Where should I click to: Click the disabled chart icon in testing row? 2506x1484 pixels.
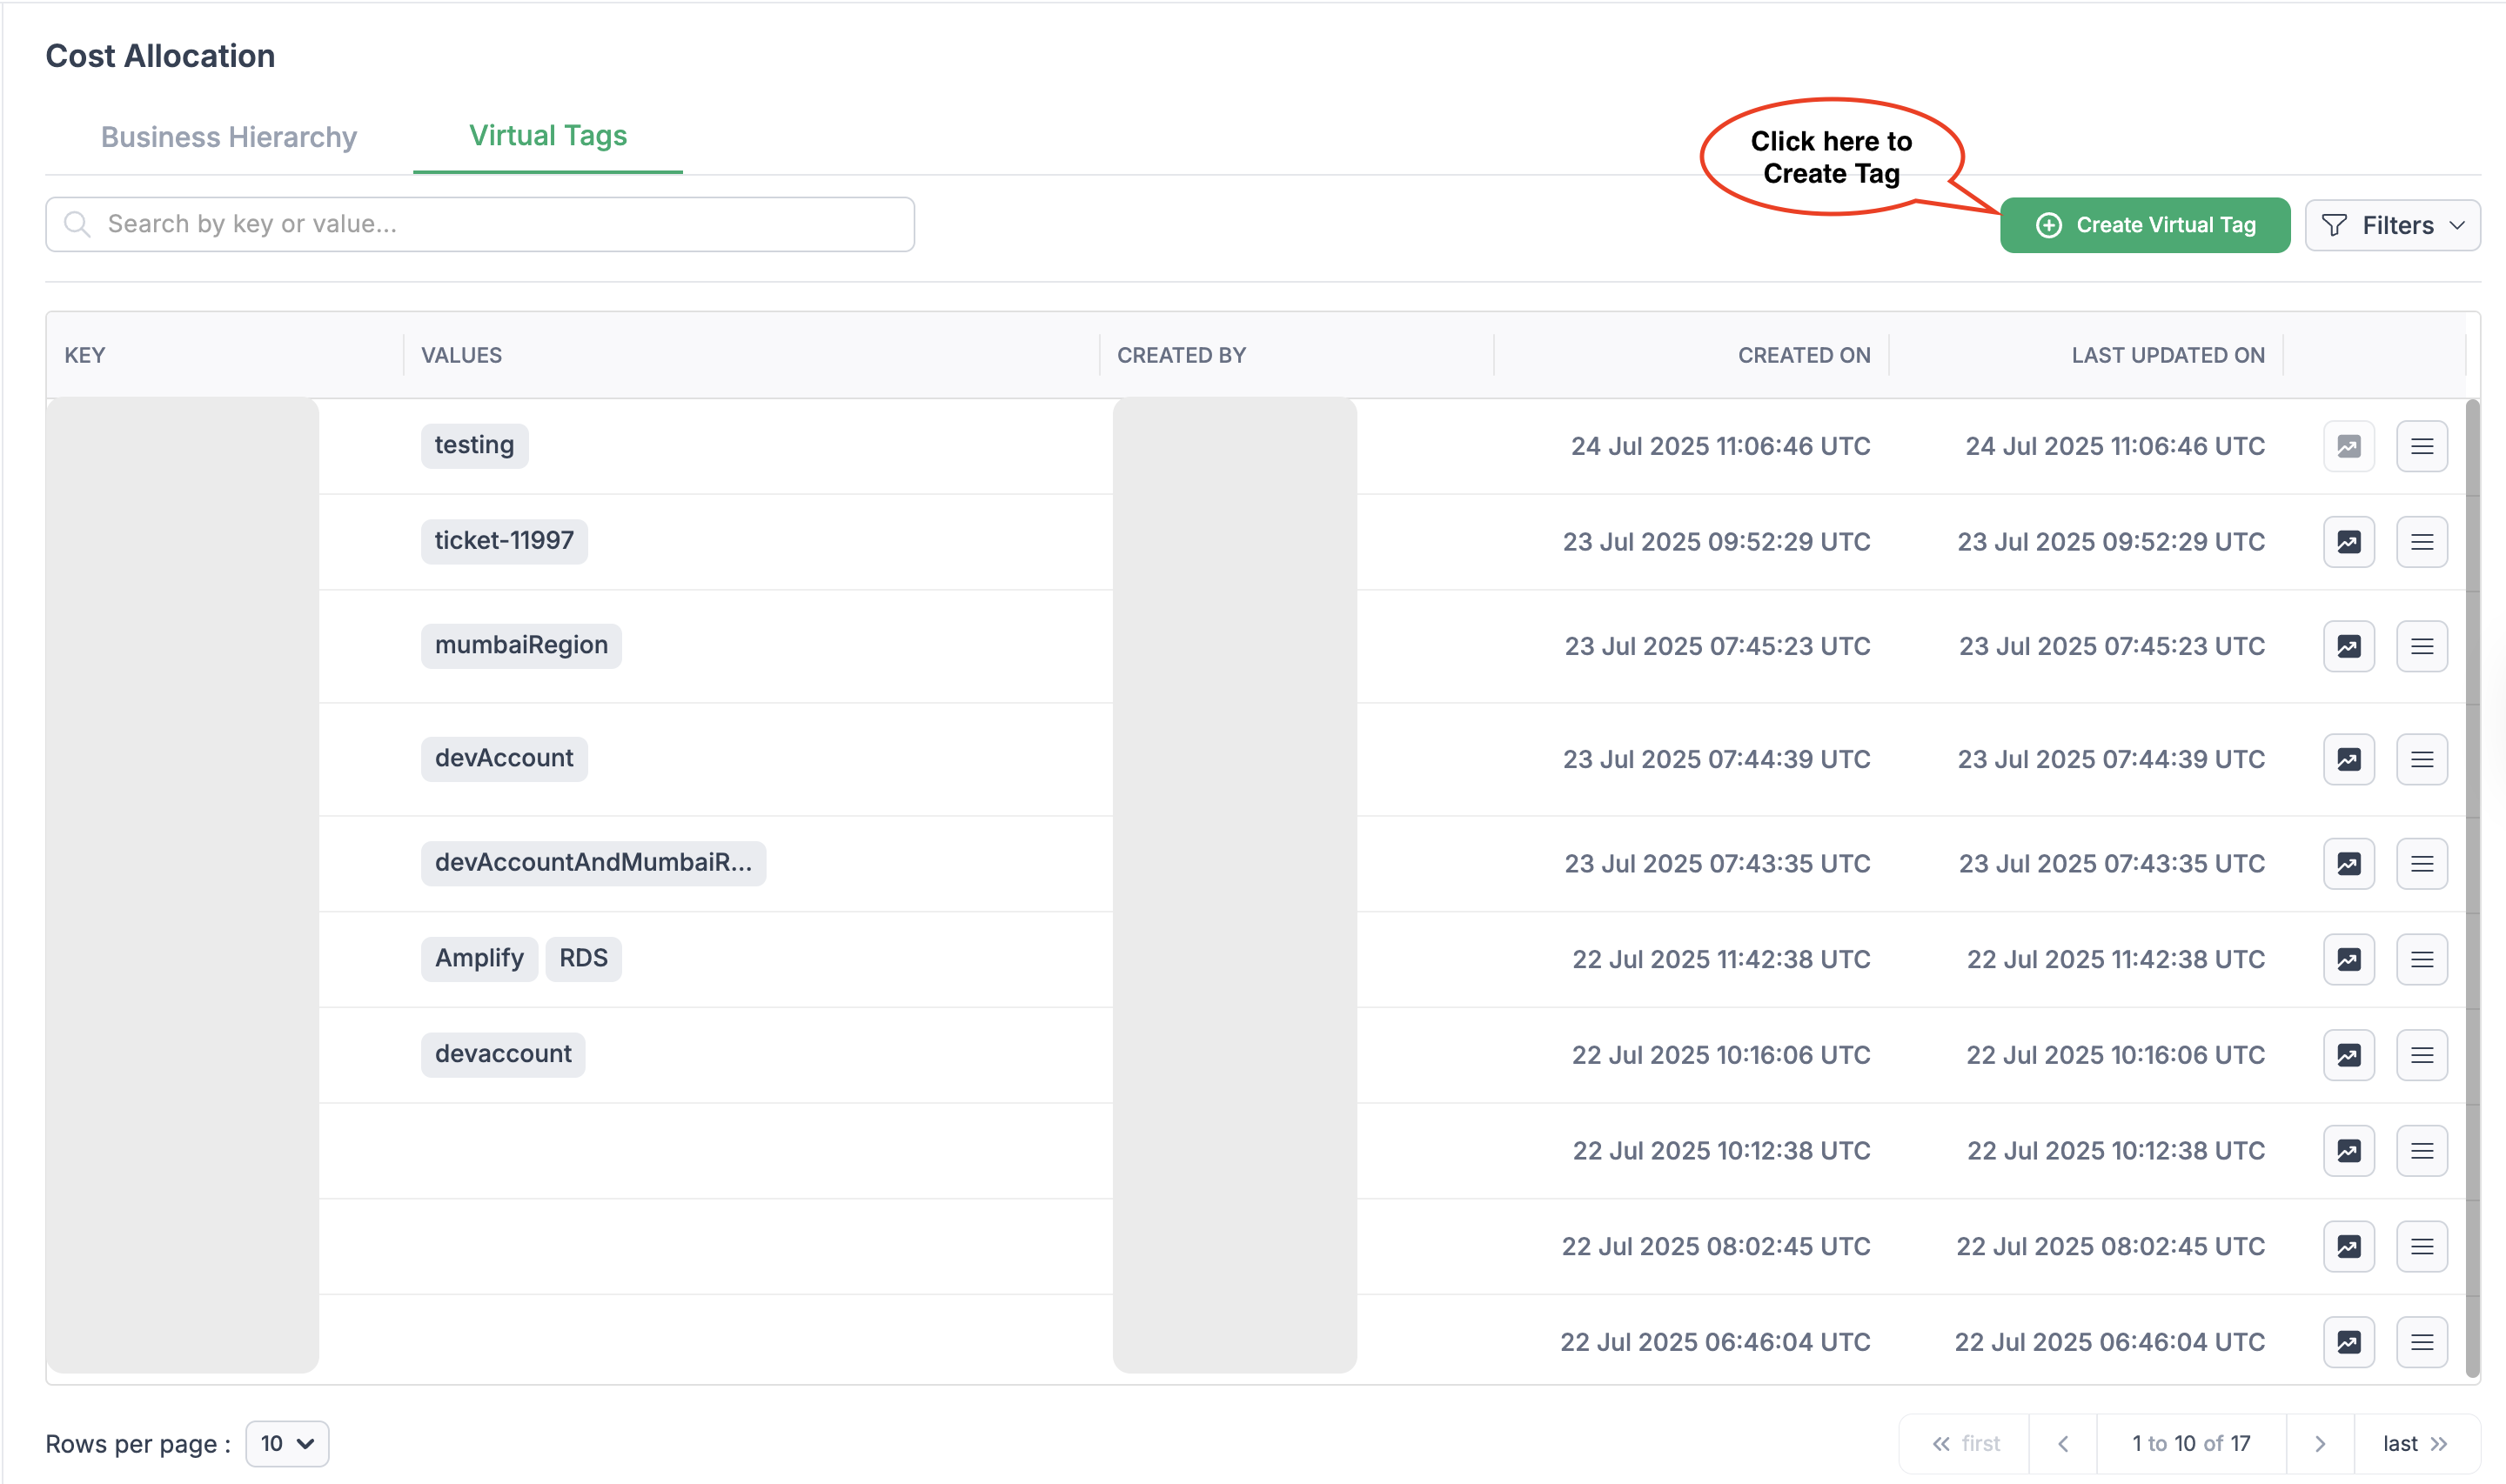pos(2348,446)
